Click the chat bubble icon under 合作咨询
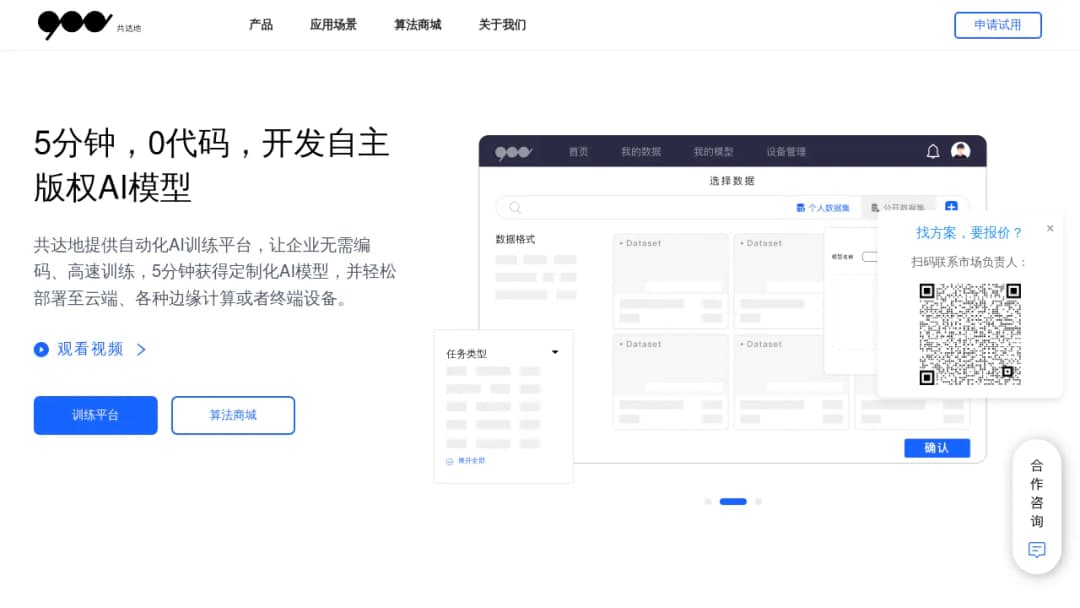Image resolution: width=1080 pixels, height=608 pixels. (1037, 549)
